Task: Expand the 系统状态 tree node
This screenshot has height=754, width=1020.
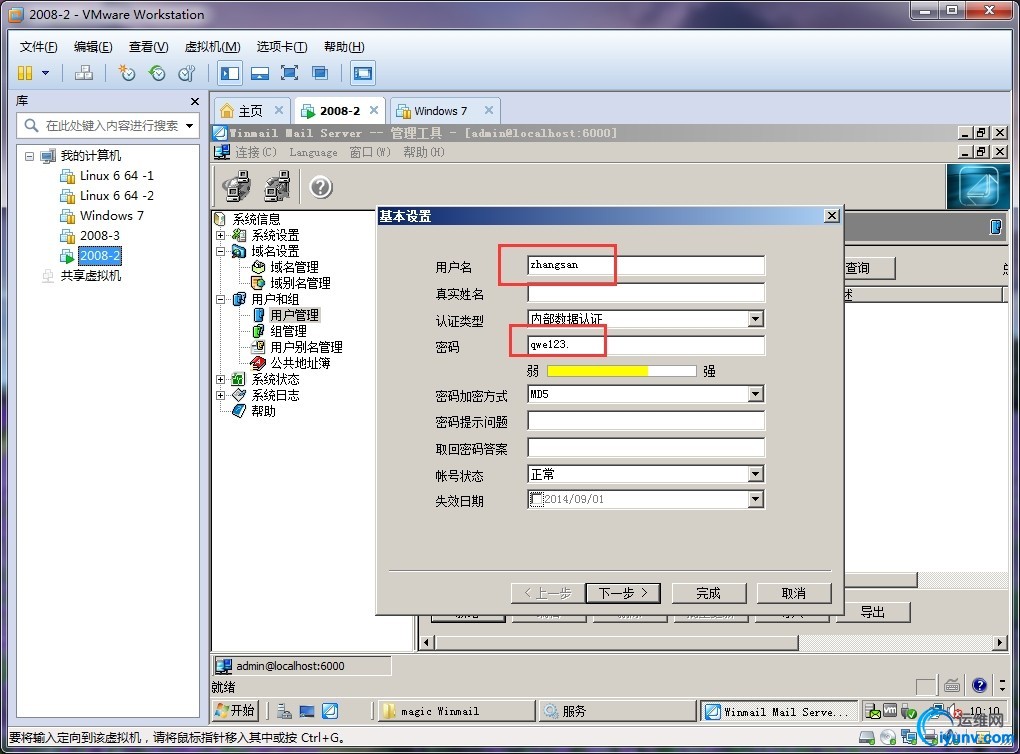Action: pos(221,379)
